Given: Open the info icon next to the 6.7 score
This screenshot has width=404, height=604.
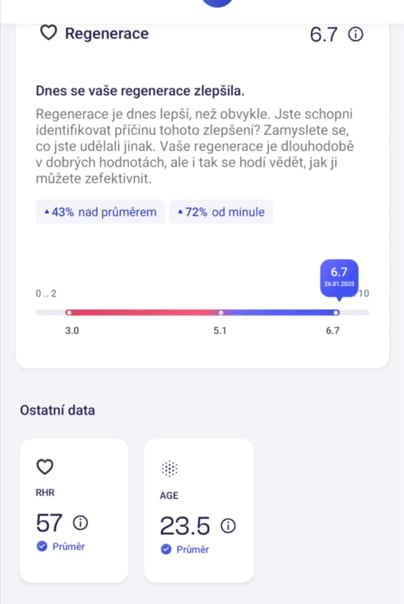Looking at the screenshot, I should (355, 34).
